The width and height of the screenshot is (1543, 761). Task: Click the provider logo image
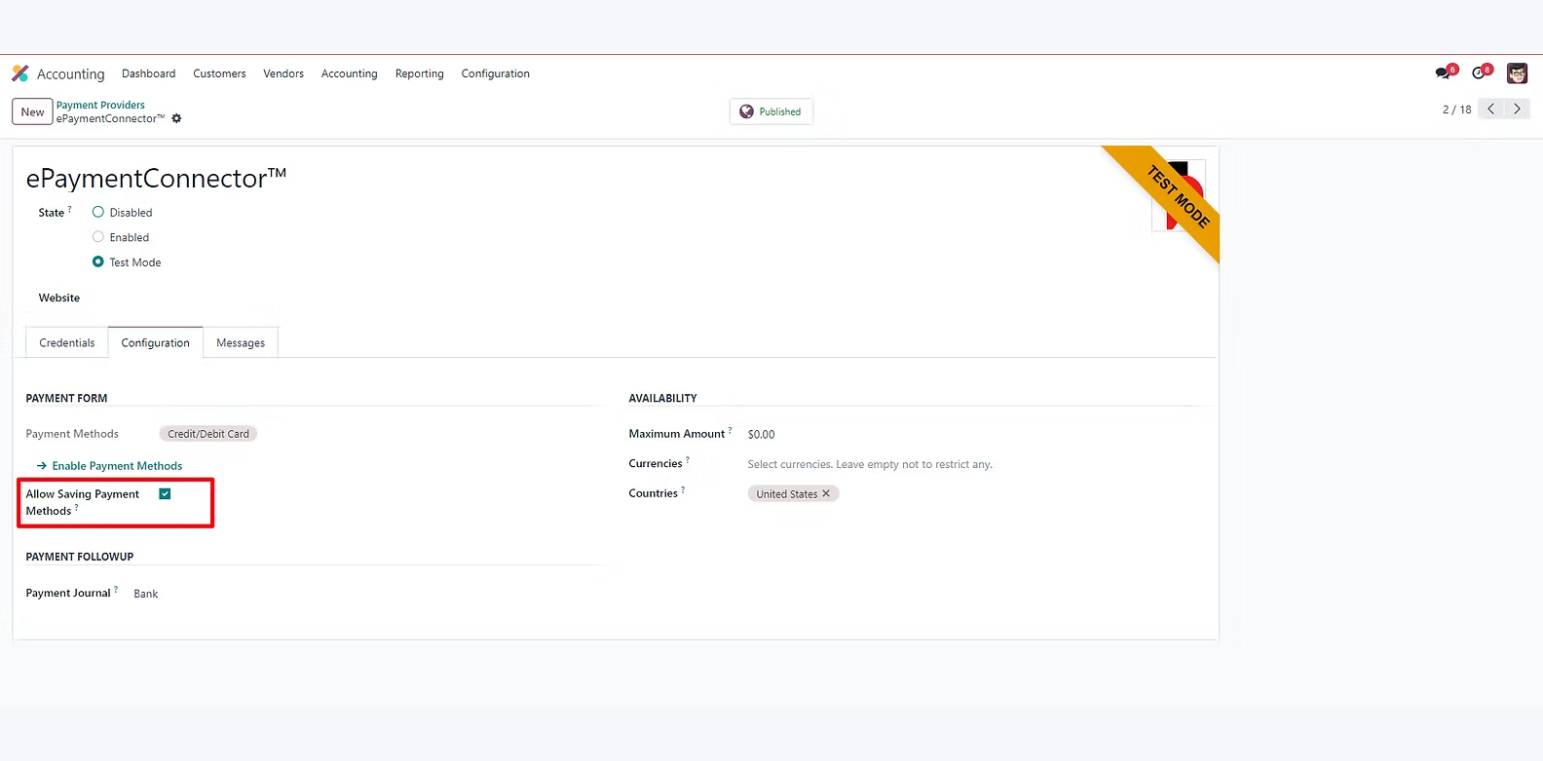pyautogui.click(x=1178, y=195)
